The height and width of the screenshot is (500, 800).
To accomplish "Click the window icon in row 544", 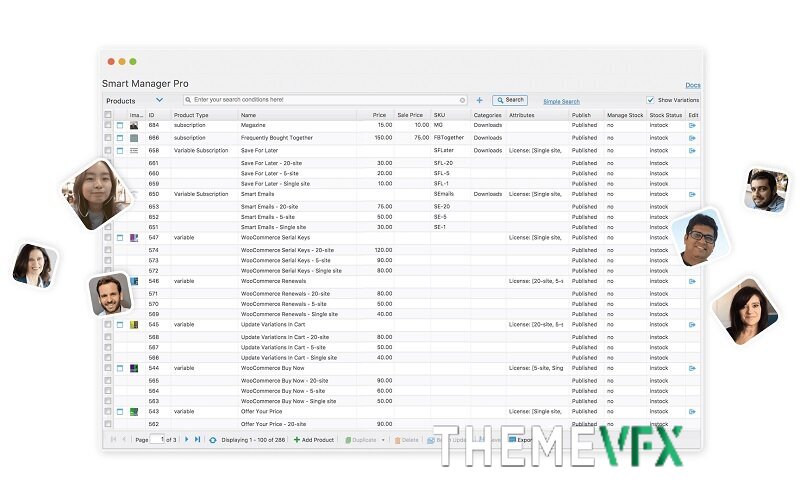I will (120, 368).
